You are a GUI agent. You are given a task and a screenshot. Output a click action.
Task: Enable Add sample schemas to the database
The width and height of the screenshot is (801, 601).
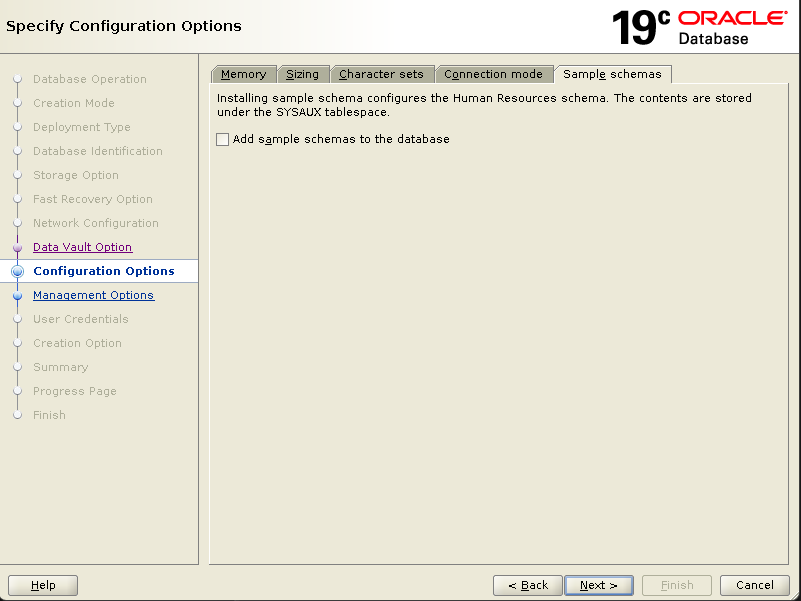point(223,140)
